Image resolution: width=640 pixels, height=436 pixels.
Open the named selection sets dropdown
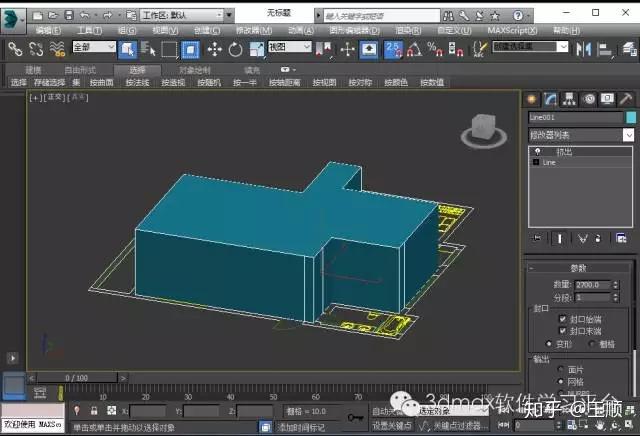[x=530, y=47]
